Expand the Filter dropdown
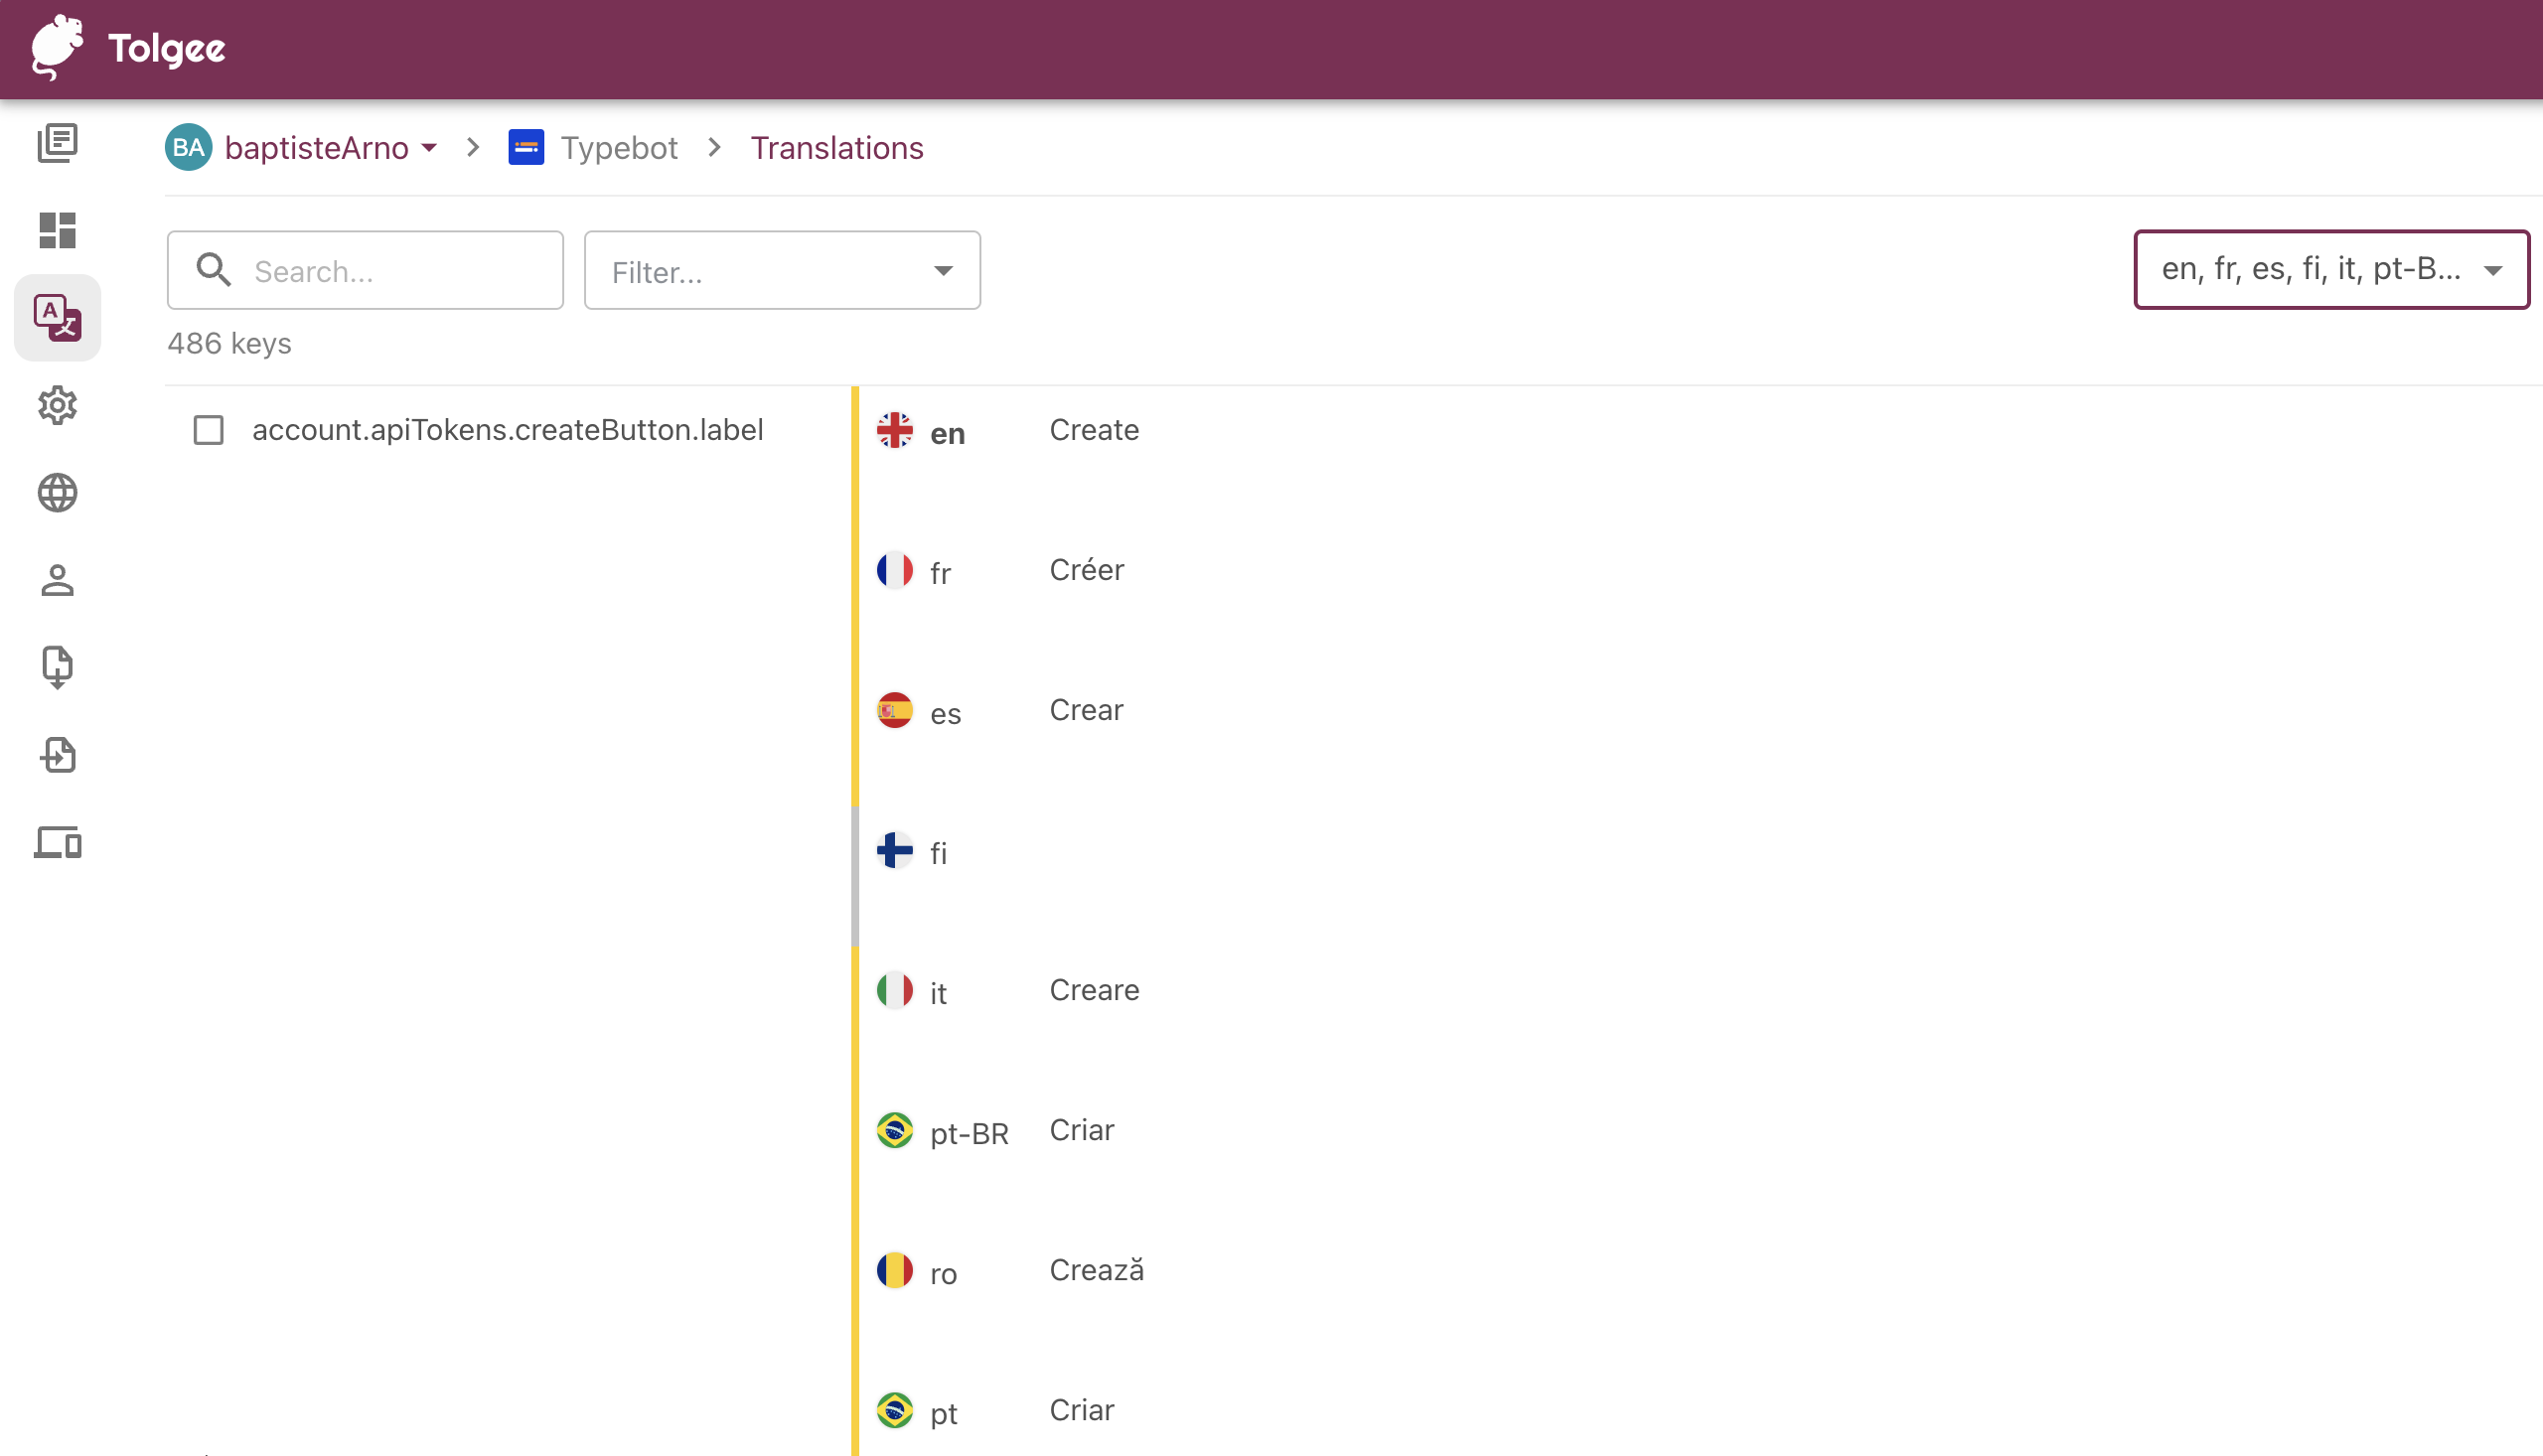 point(781,271)
